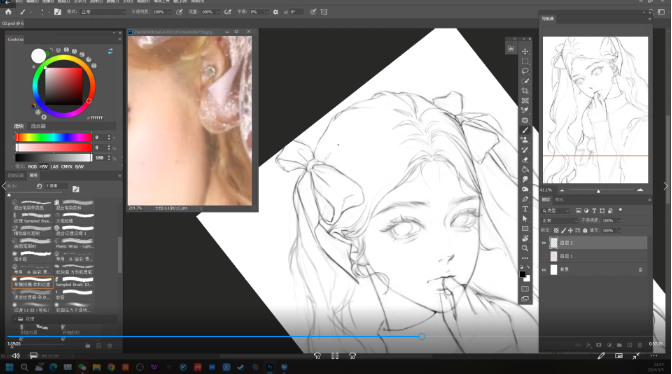Open the Navigator panel tab

[548, 19]
